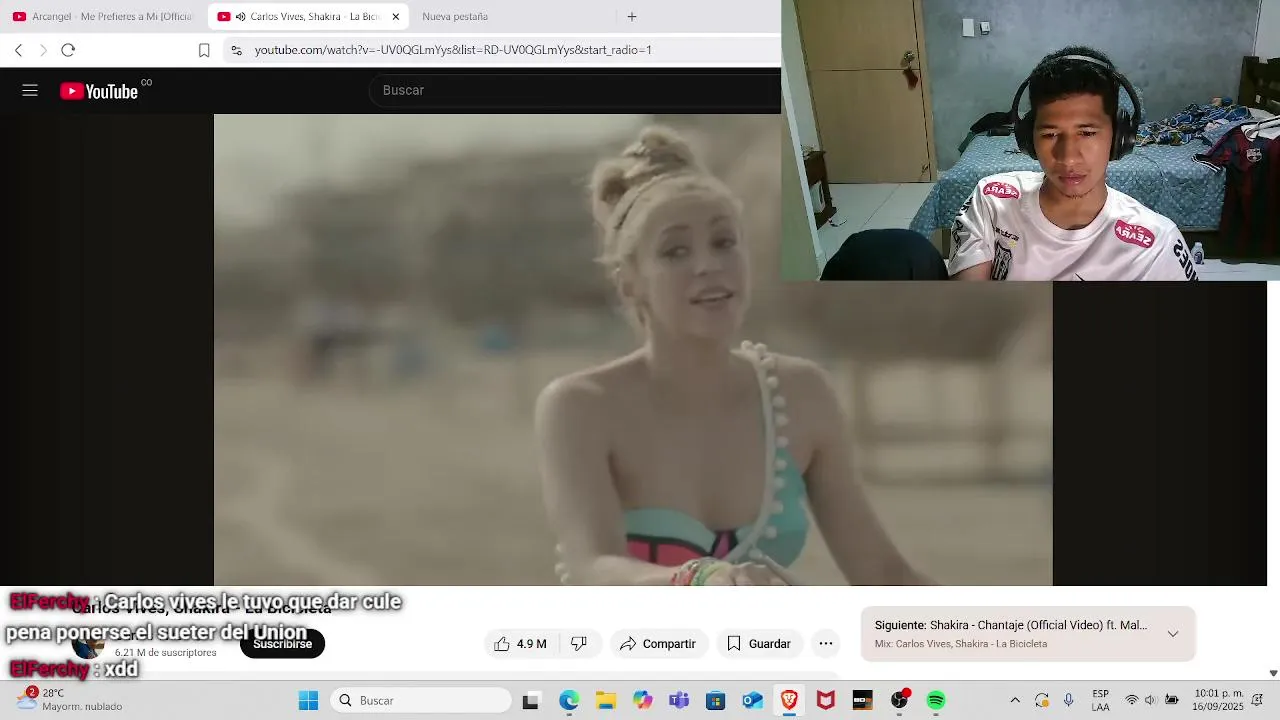This screenshot has width=1280, height=720.
Task: Open a new browser tab with plus
Action: [632, 16]
